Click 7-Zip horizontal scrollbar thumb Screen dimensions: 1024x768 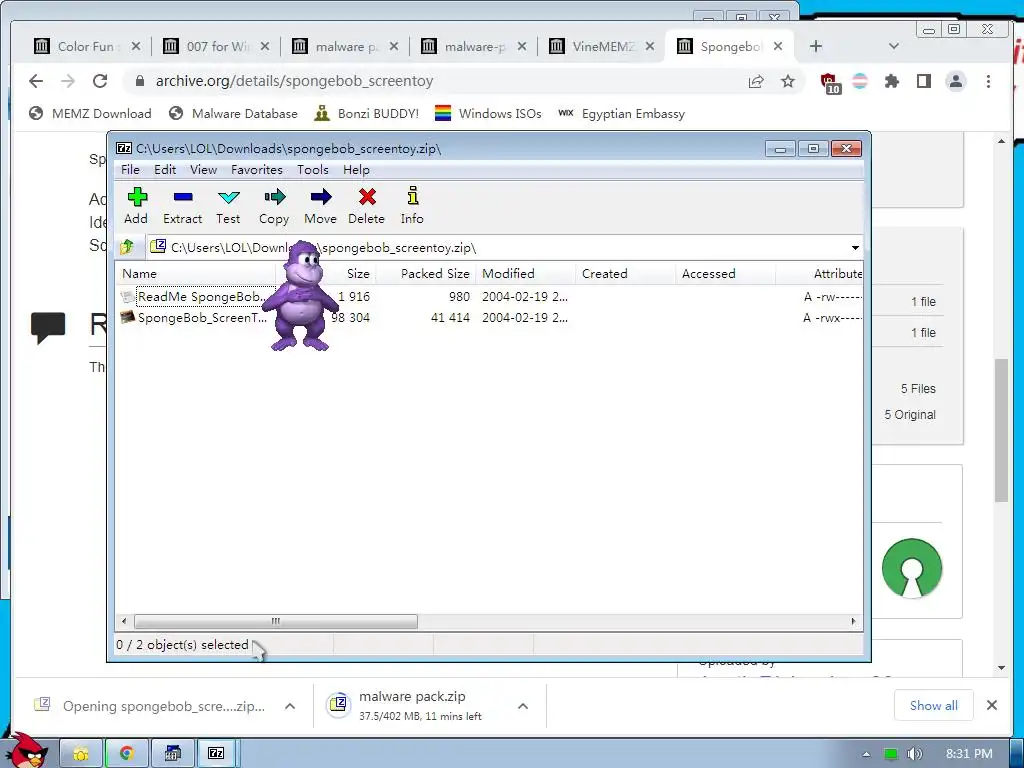(276, 621)
